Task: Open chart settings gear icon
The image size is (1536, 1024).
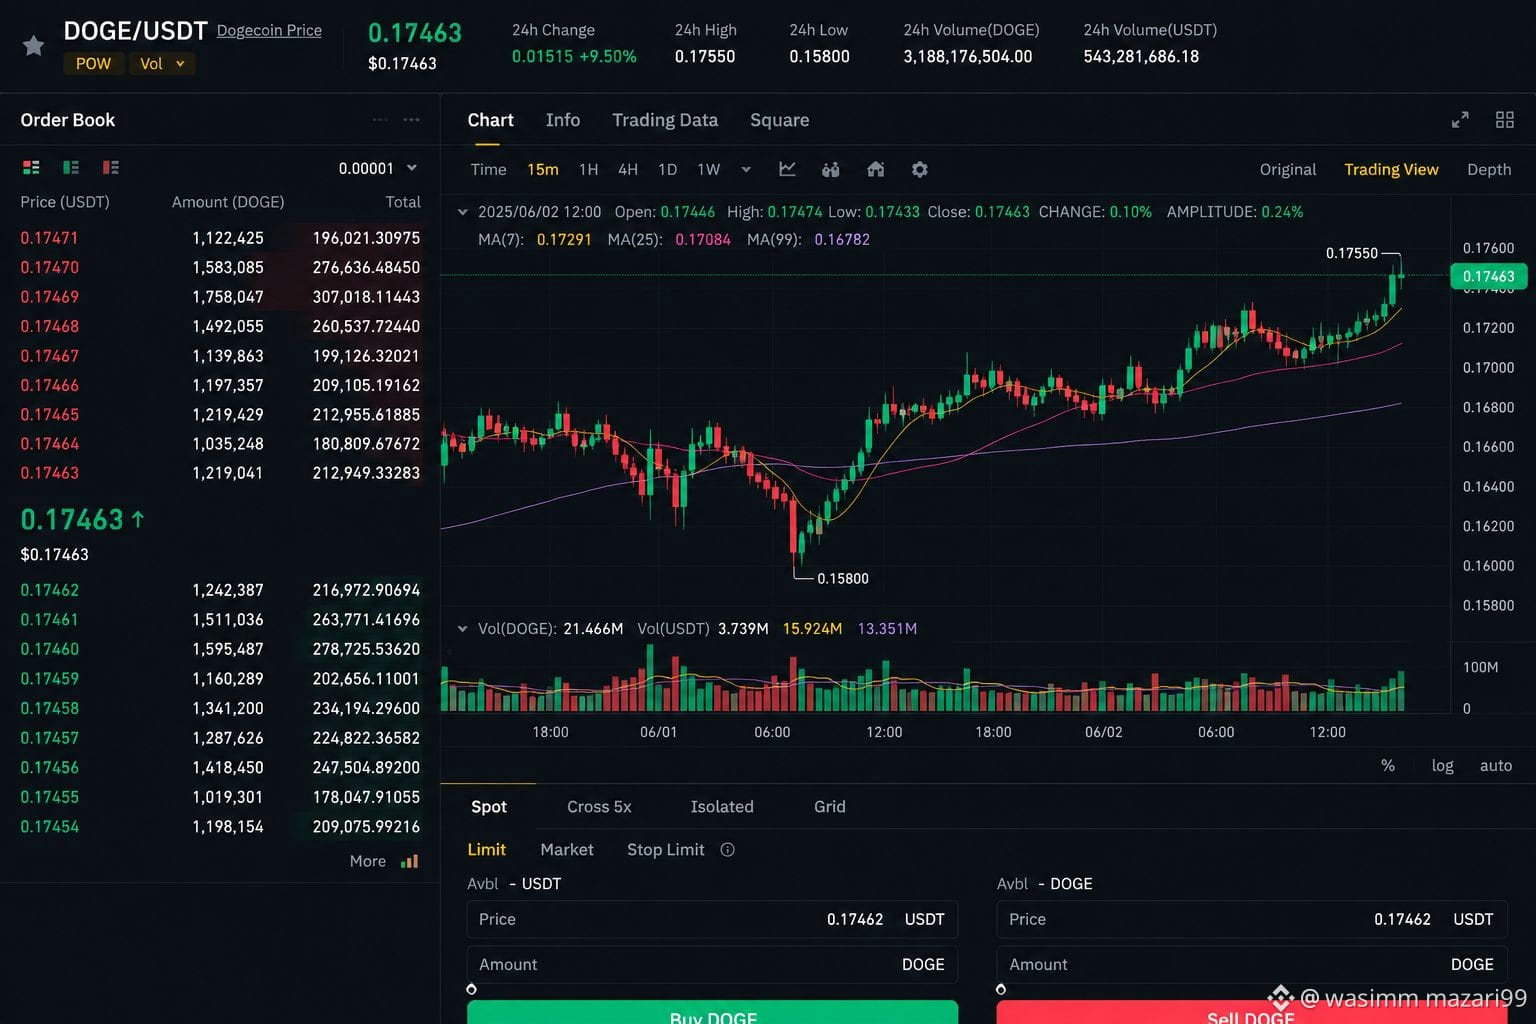Action: (x=920, y=170)
